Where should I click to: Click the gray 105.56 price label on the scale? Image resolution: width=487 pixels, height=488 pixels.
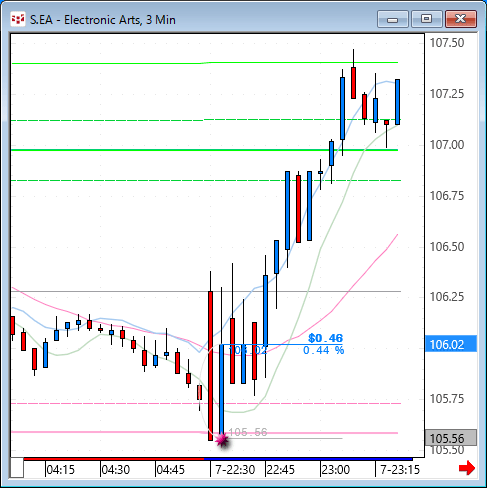(x=451, y=438)
